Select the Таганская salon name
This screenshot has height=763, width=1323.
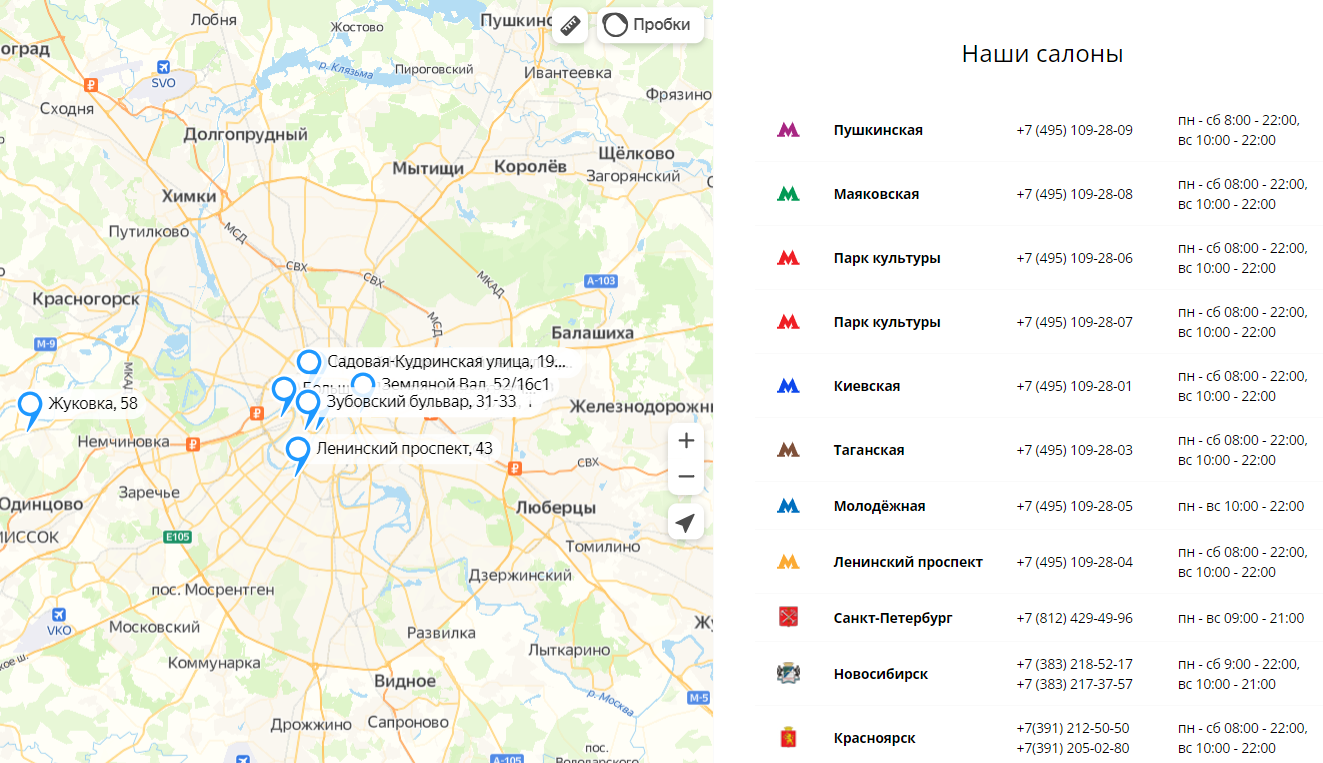(x=869, y=450)
